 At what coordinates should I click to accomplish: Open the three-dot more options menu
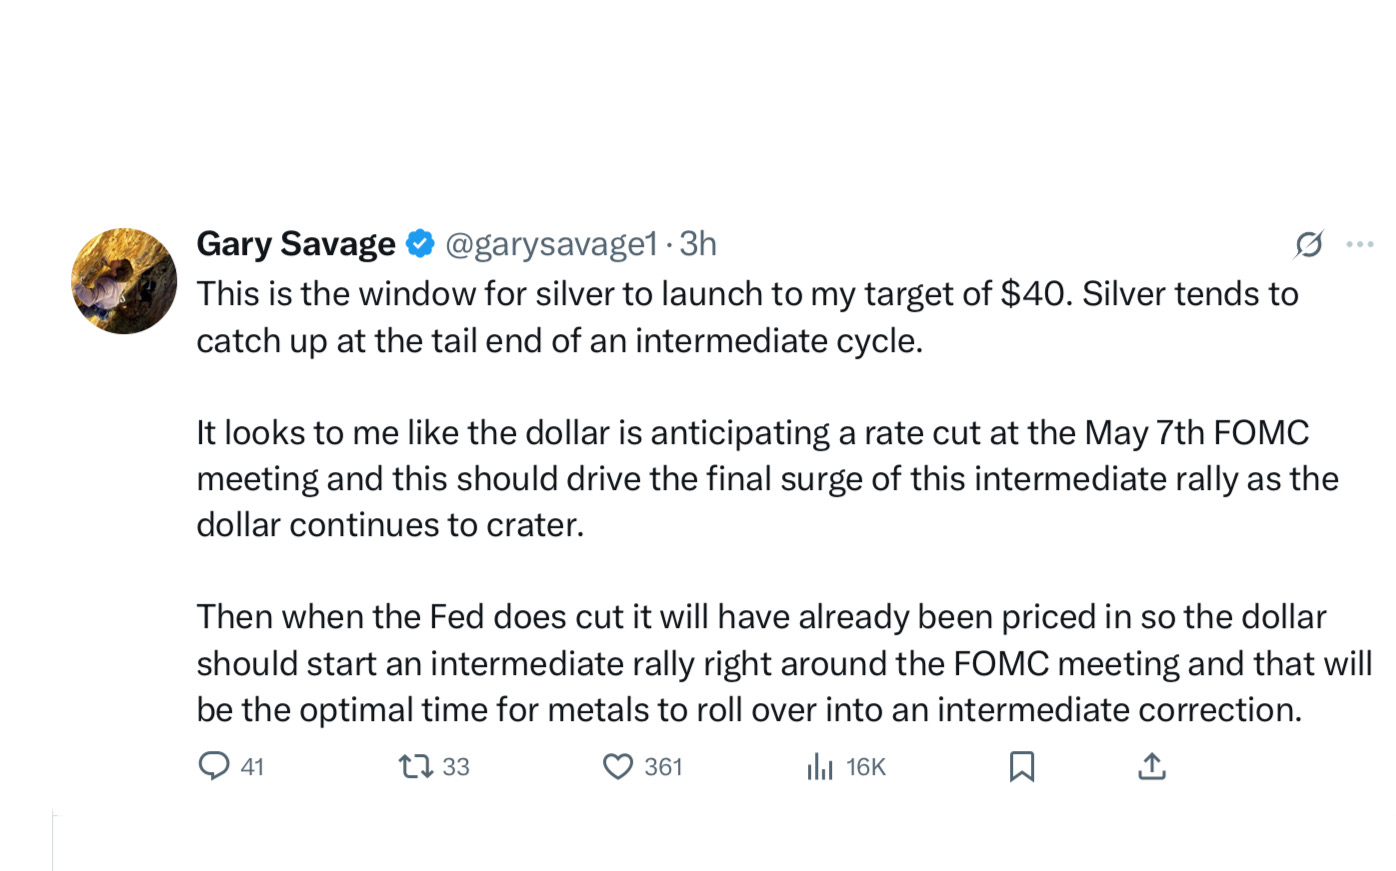1360,244
